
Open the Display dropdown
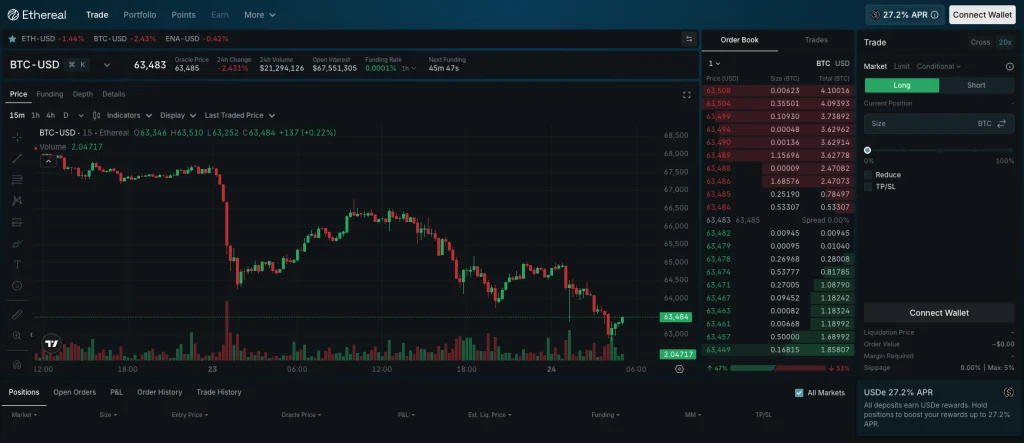tap(178, 115)
